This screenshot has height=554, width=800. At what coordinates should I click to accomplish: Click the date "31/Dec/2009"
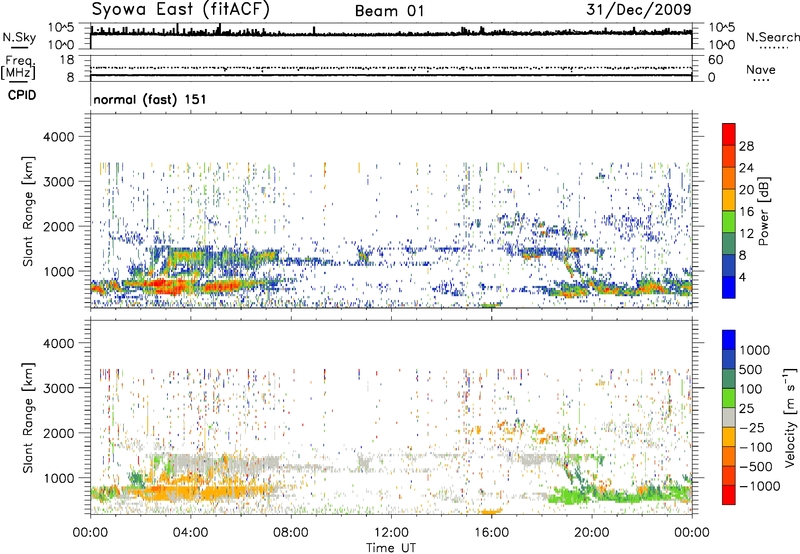click(639, 9)
